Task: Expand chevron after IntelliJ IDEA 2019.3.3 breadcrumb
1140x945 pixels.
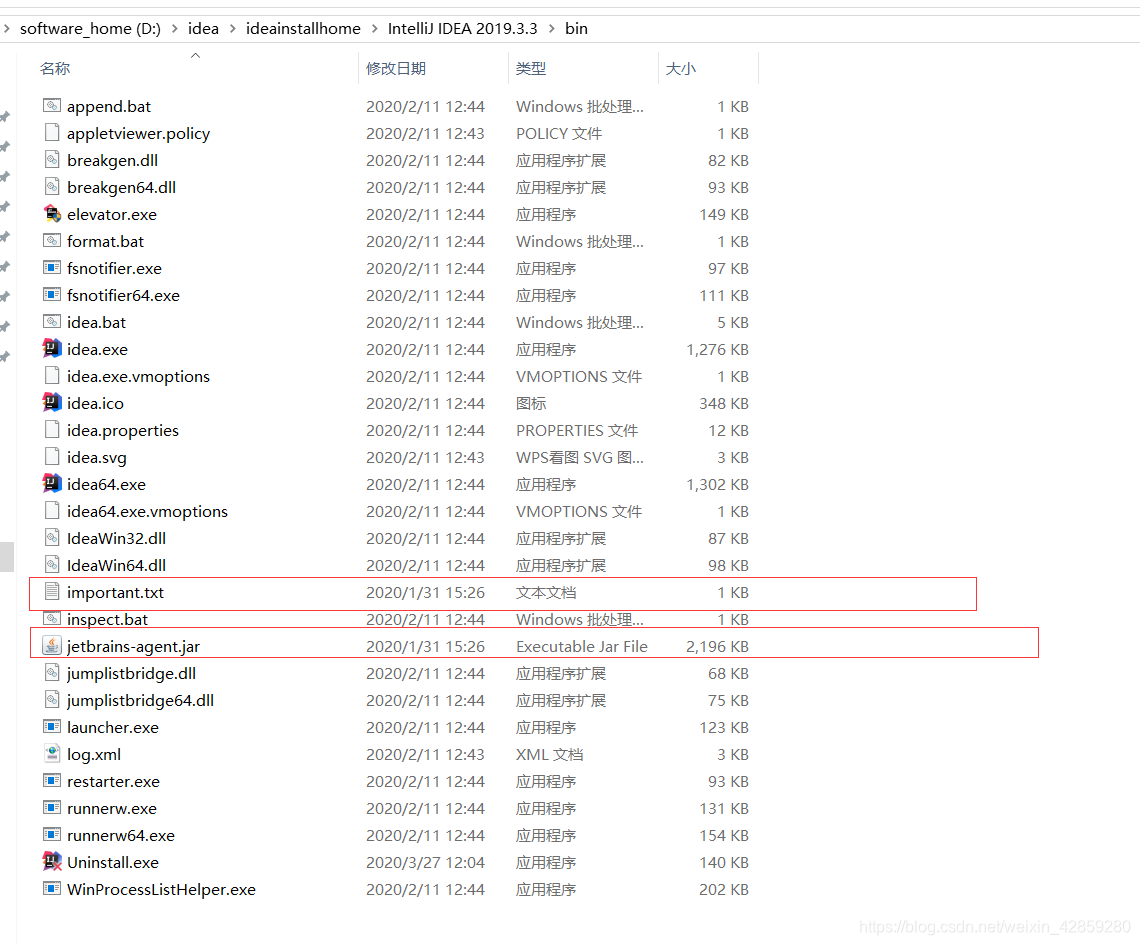Action: pos(552,28)
